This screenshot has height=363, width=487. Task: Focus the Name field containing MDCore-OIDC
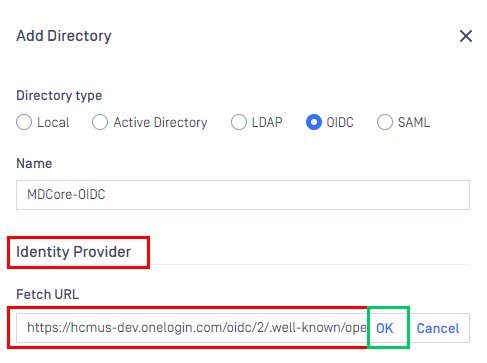[243, 195]
